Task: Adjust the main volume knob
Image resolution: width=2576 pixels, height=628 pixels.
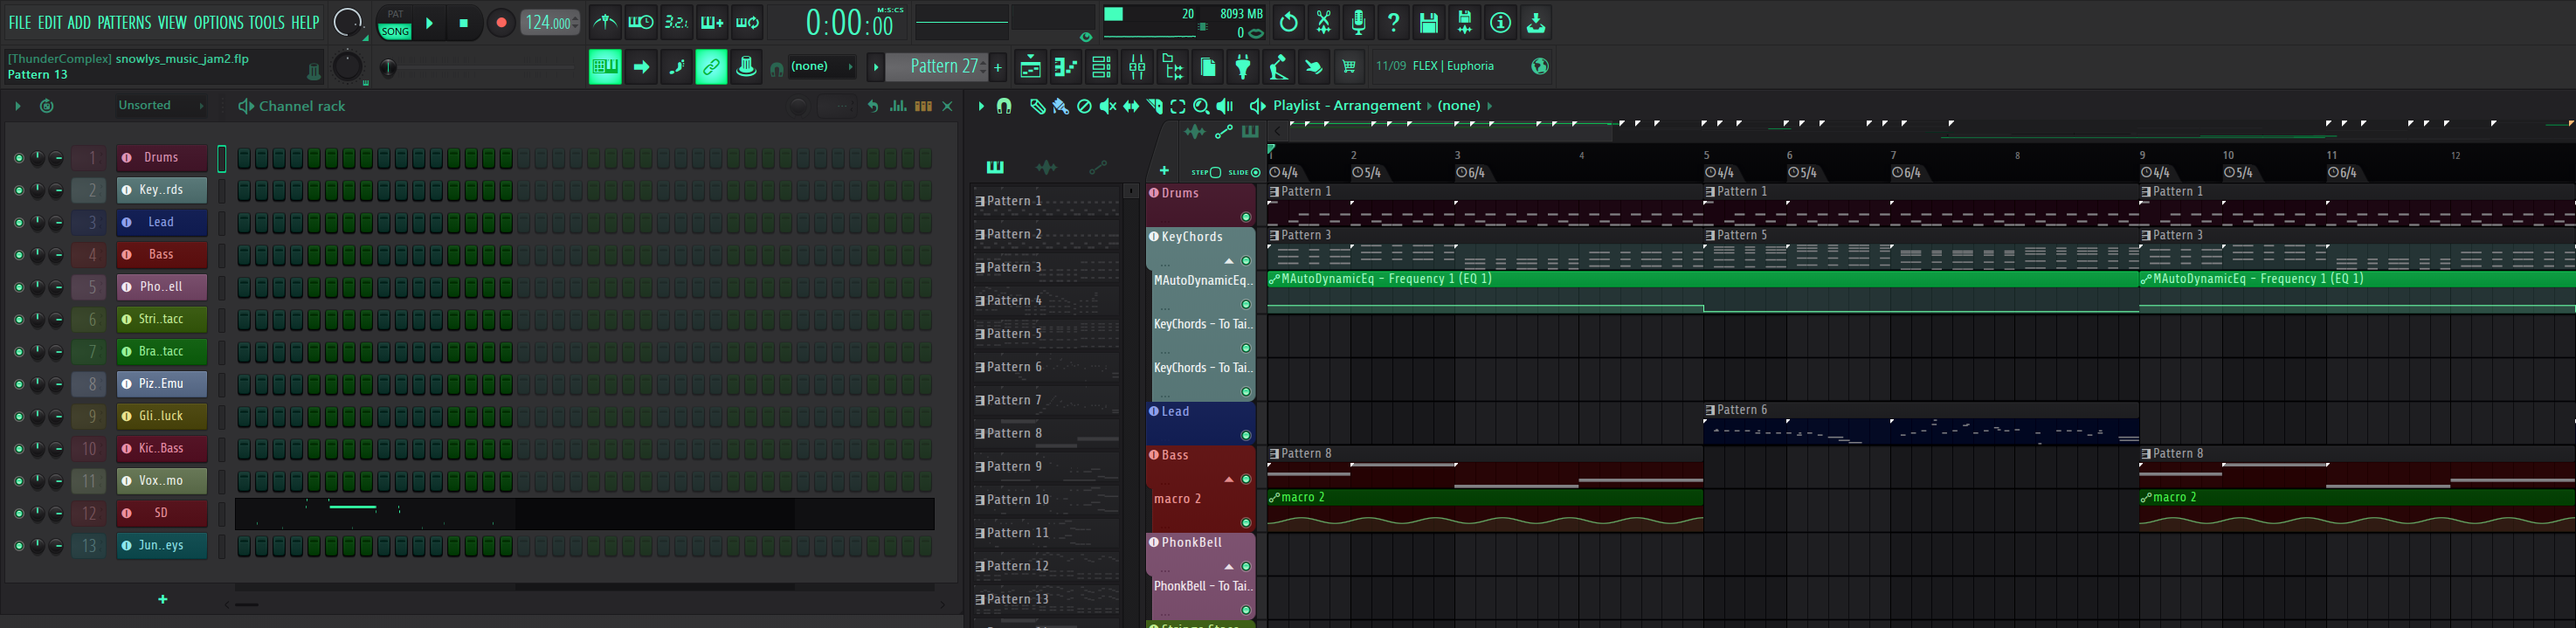Action: pos(348,22)
